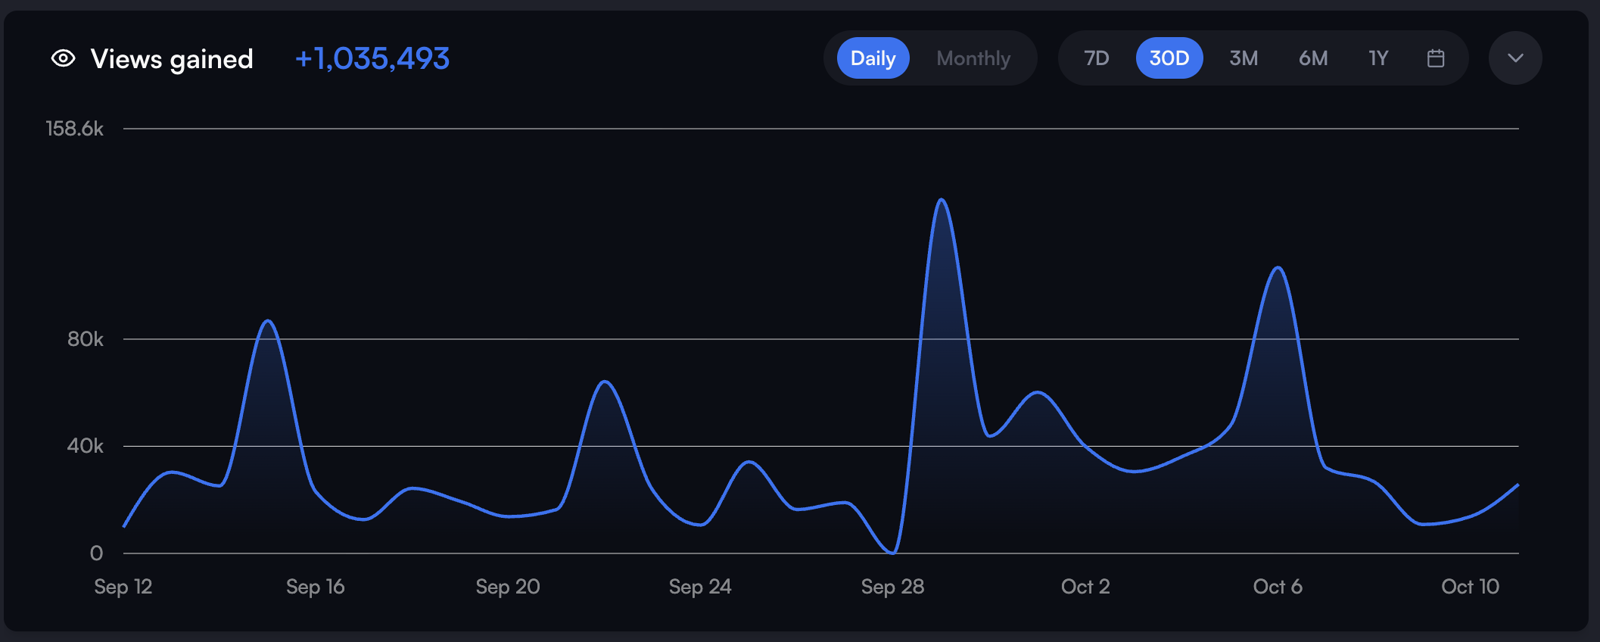Select the 6M time range
This screenshot has height=642, width=1600.
(1313, 58)
